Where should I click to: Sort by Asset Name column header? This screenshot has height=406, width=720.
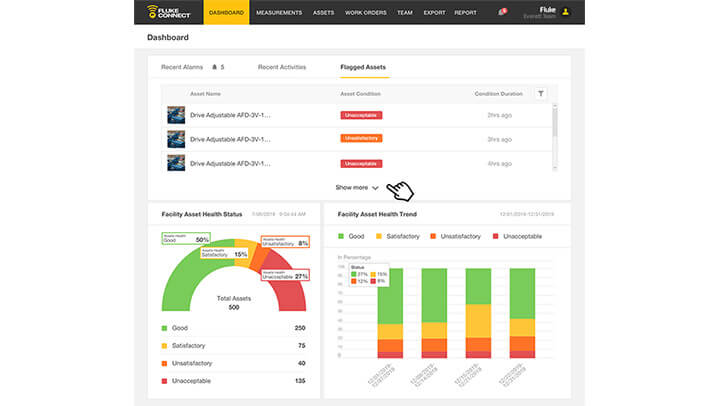click(x=205, y=94)
